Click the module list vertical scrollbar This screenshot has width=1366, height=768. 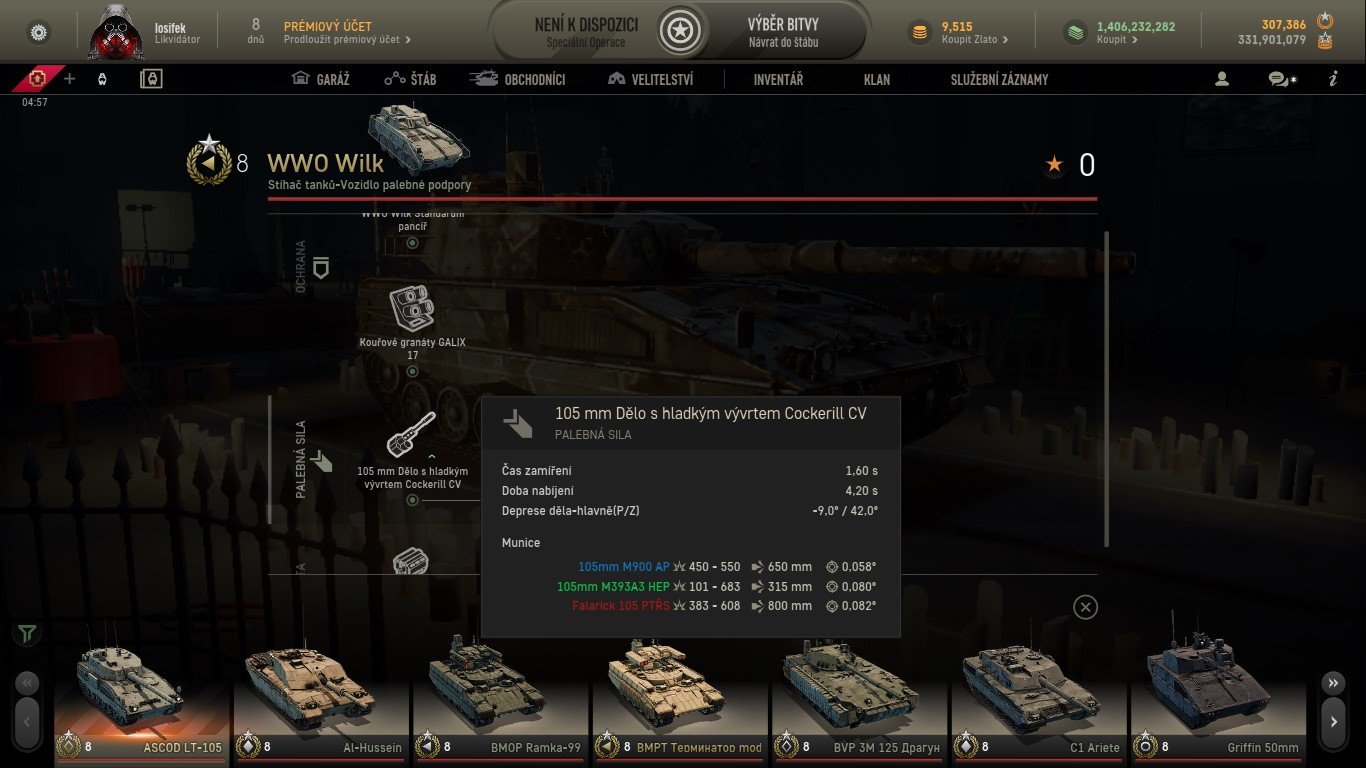(1106, 389)
